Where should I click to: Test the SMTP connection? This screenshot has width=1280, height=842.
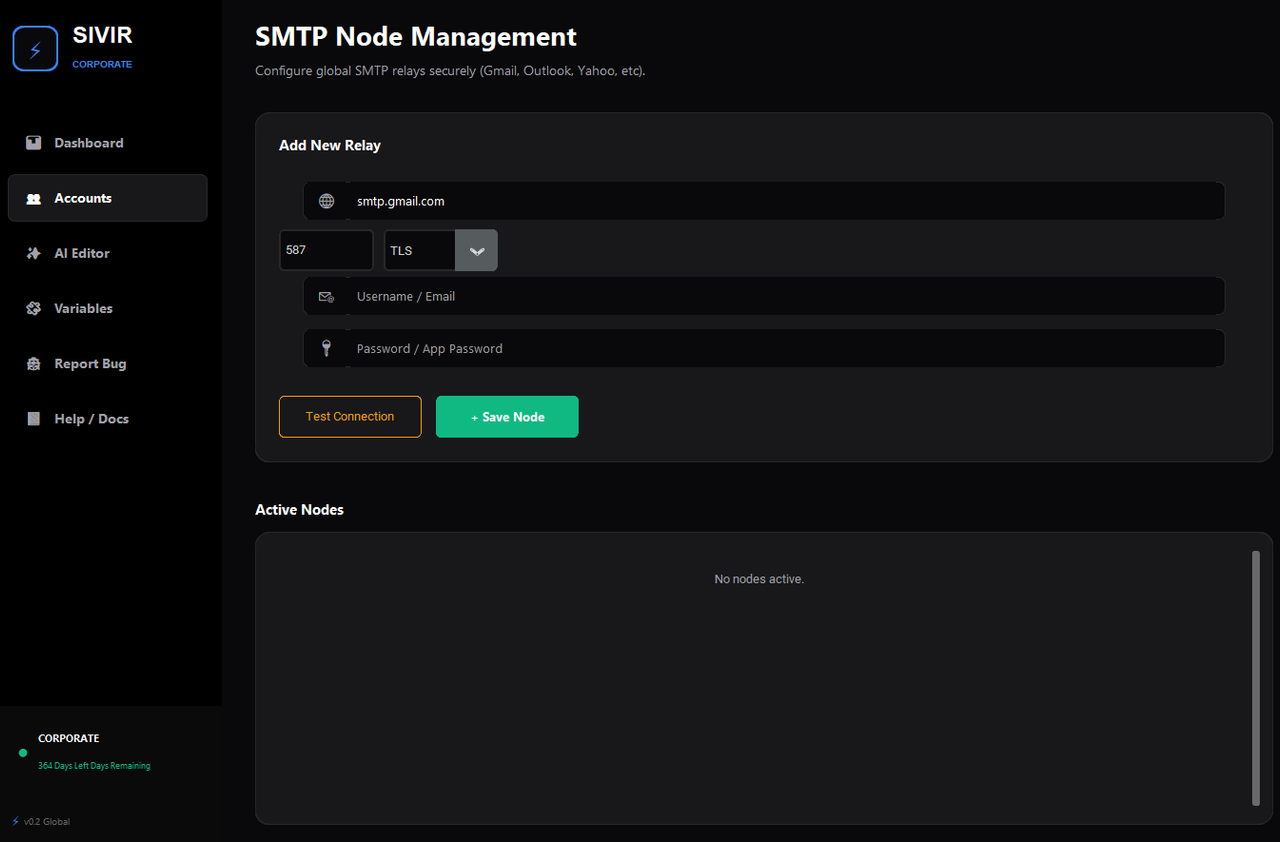(x=350, y=417)
